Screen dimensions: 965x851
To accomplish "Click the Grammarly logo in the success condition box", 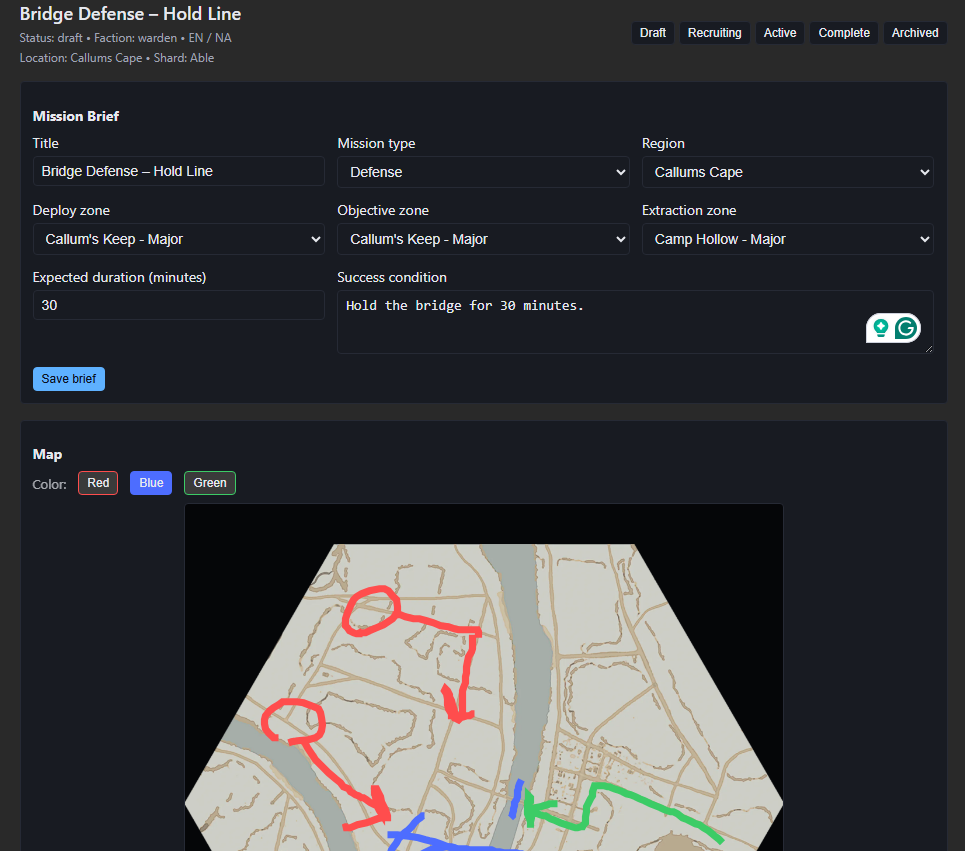I will click(x=904, y=327).
